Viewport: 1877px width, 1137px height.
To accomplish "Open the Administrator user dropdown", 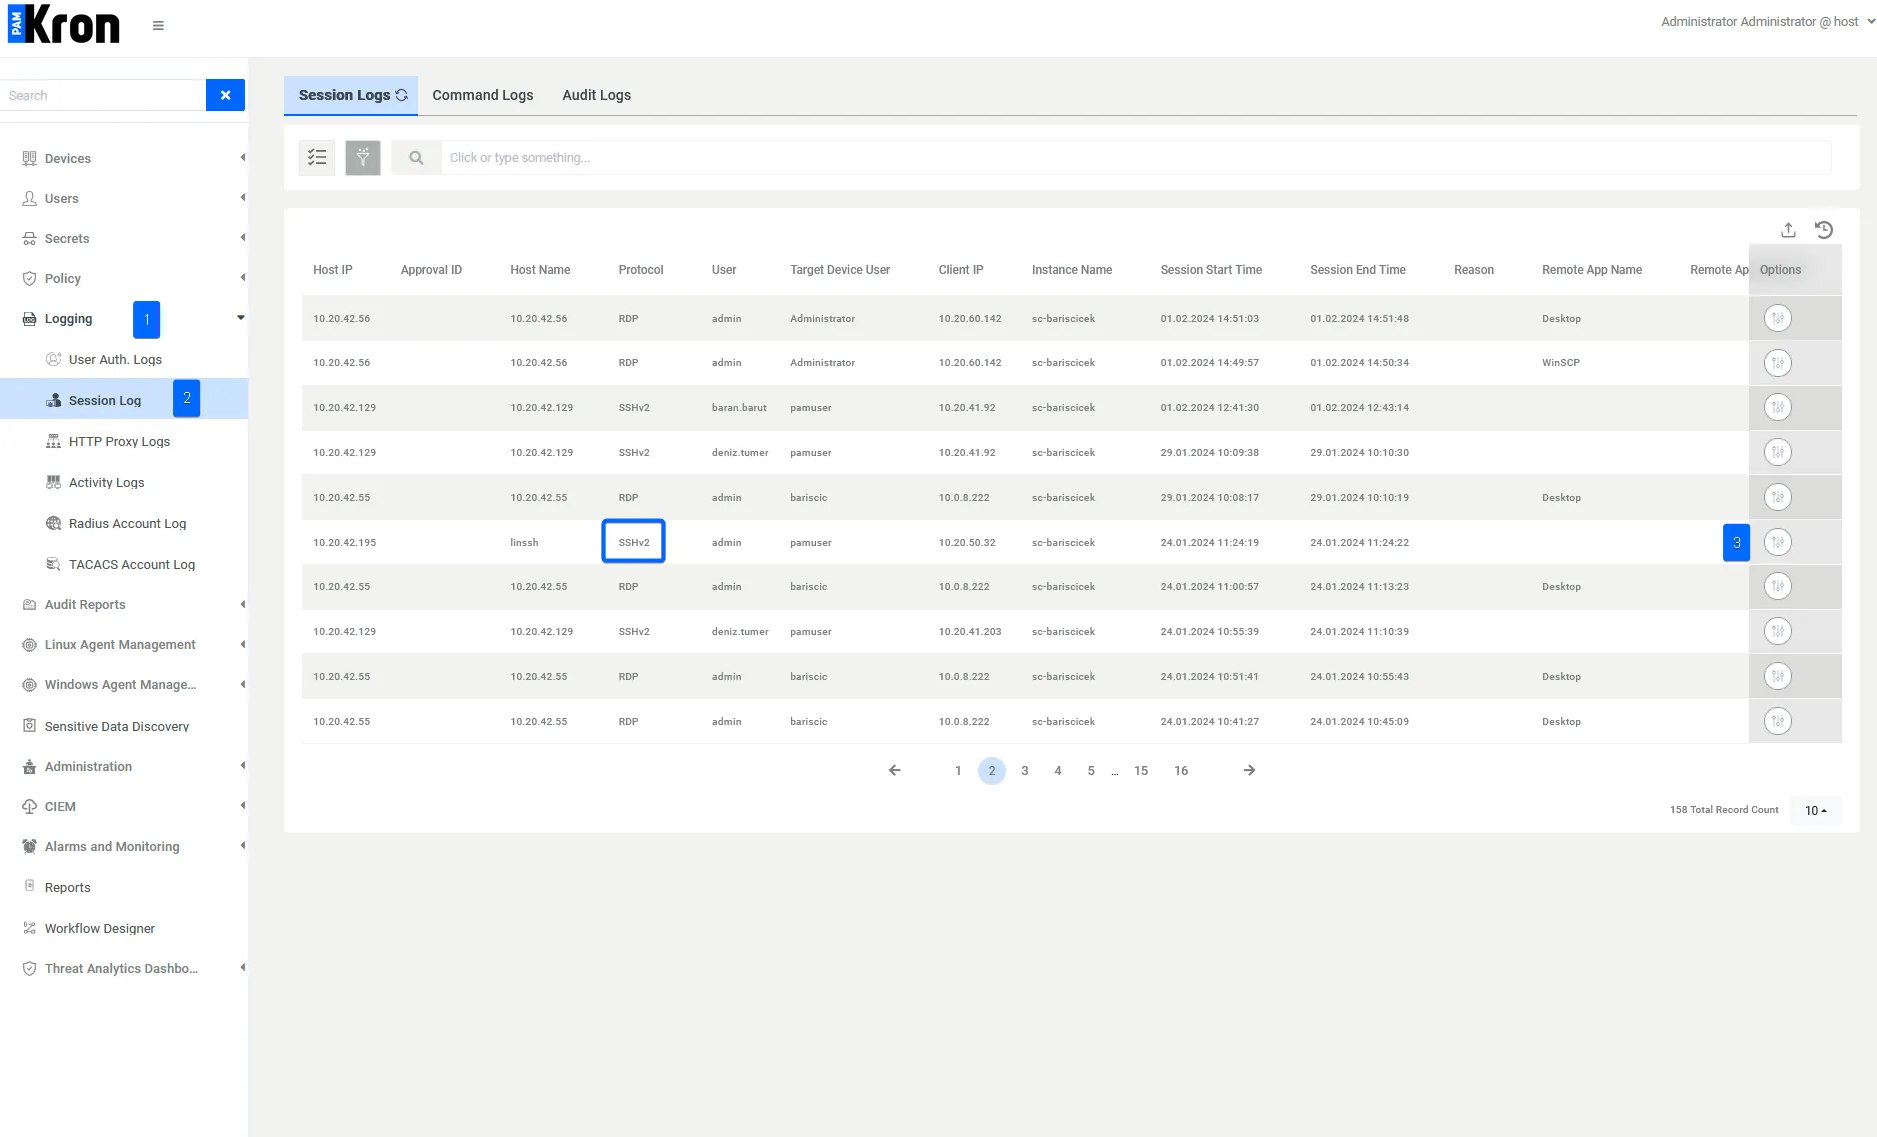I will (1767, 21).
